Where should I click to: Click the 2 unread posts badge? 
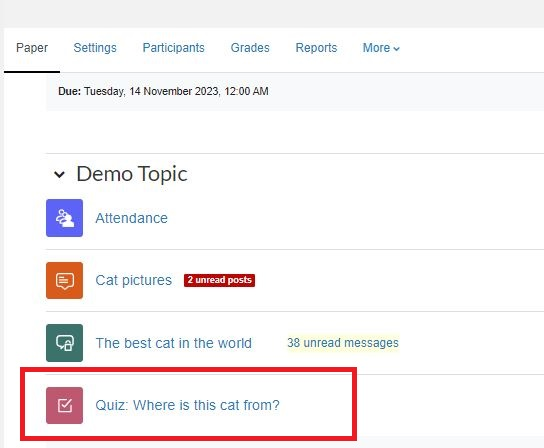[x=219, y=280]
